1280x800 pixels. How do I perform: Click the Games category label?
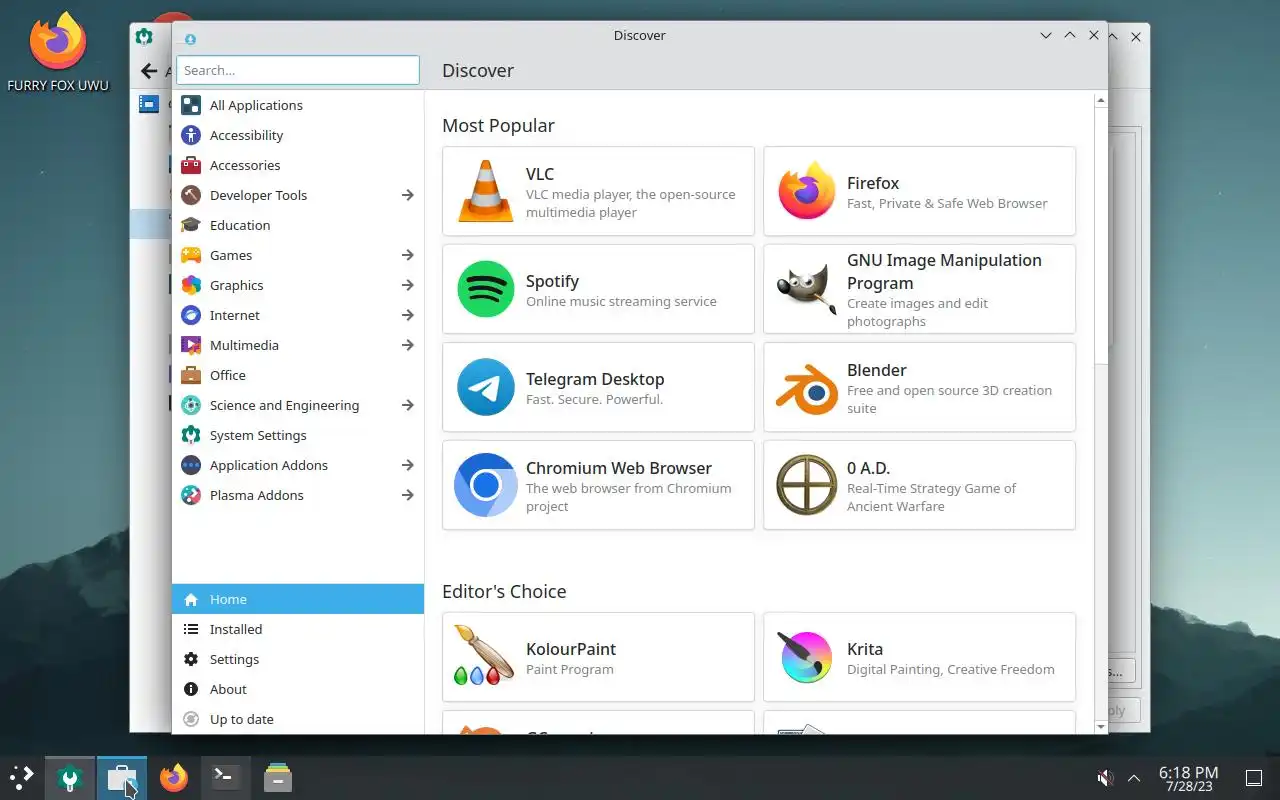(x=231, y=255)
